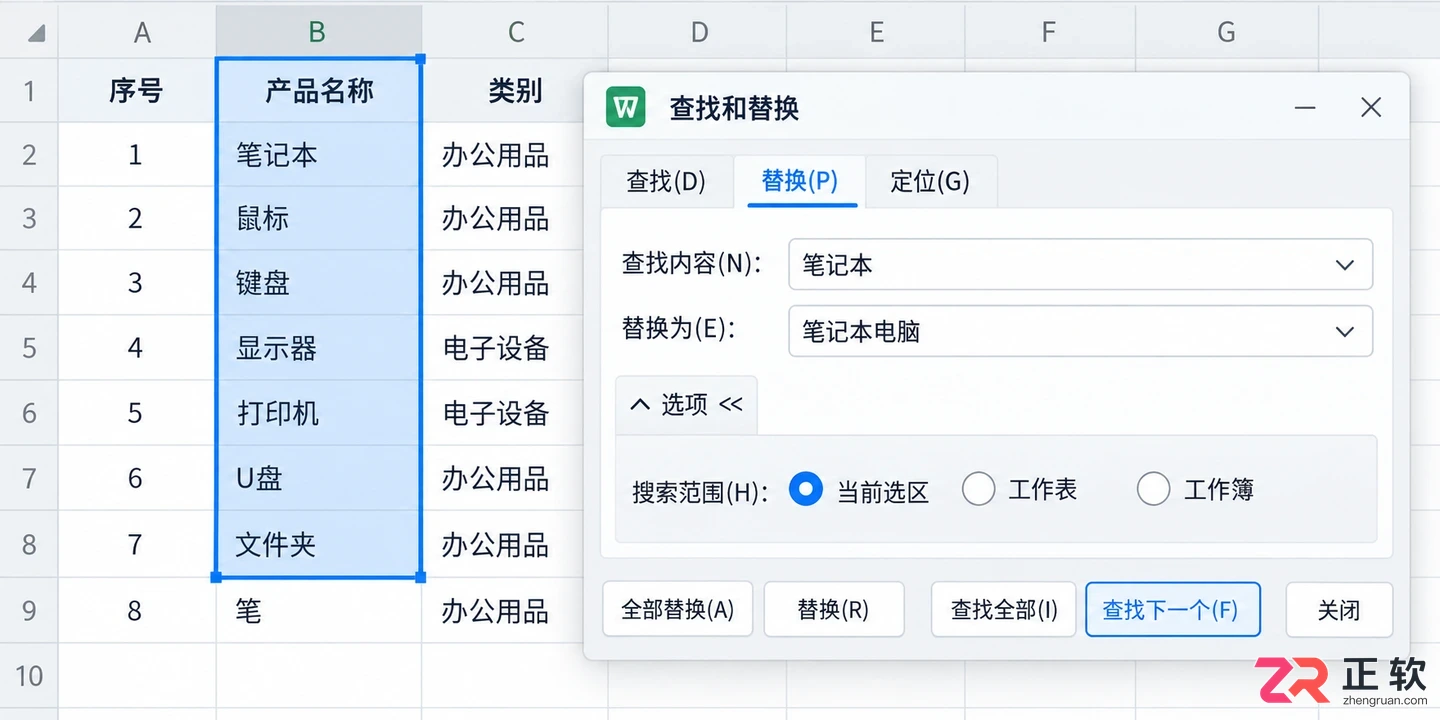Click the cell containing 文件夹
Viewport: 1440px width, 720px height.
(x=318, y=544)
